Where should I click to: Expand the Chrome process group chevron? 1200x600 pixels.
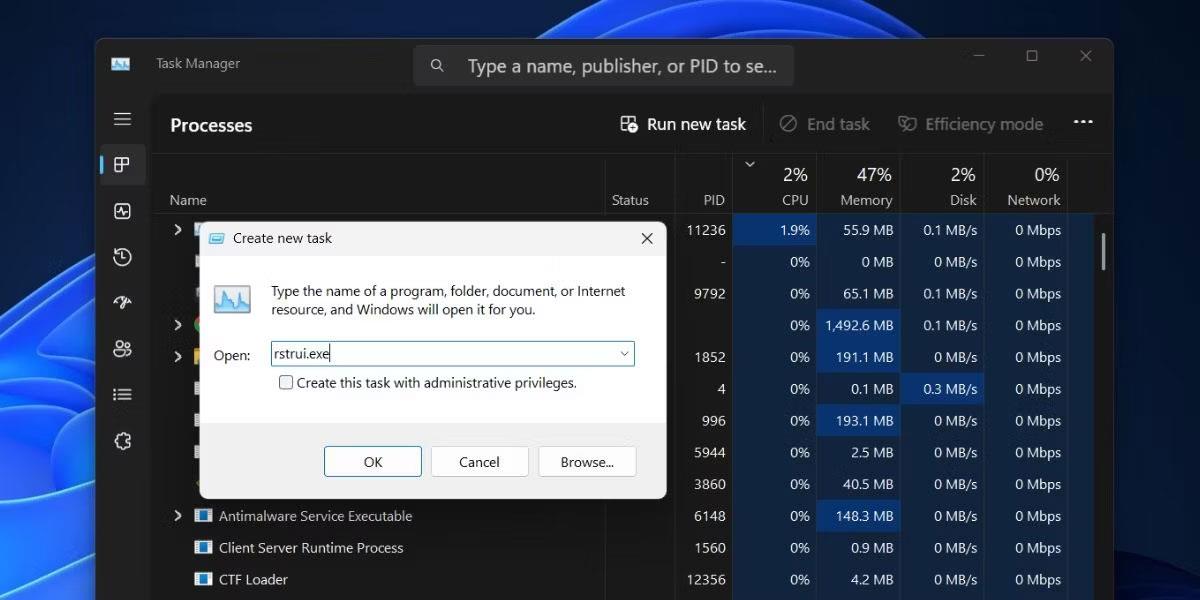click(x=178, y=325)
